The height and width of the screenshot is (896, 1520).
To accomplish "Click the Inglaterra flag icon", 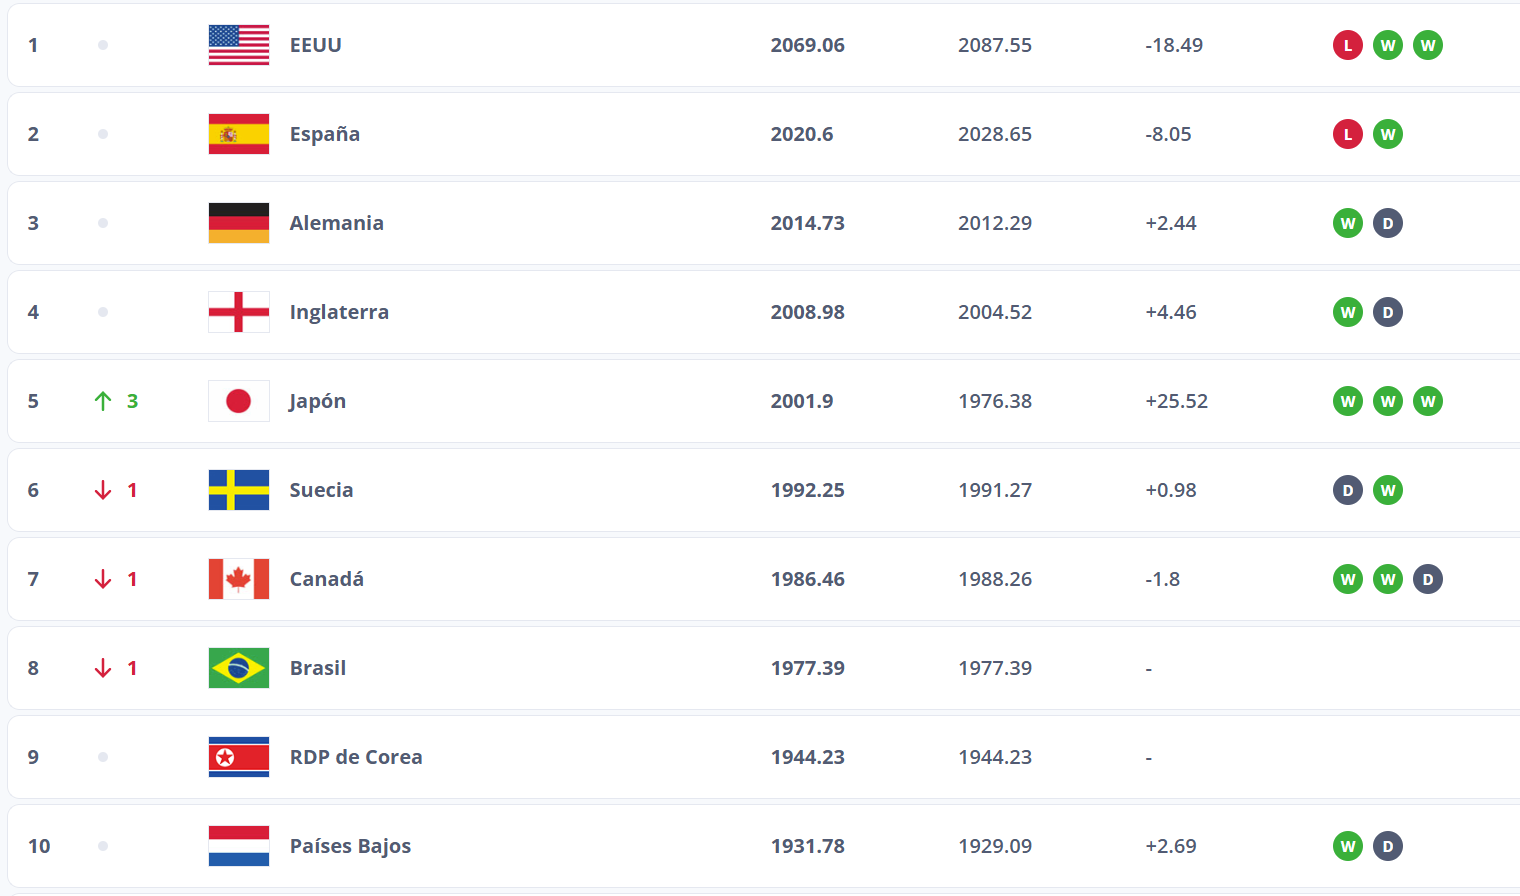I will pos(238,312).
